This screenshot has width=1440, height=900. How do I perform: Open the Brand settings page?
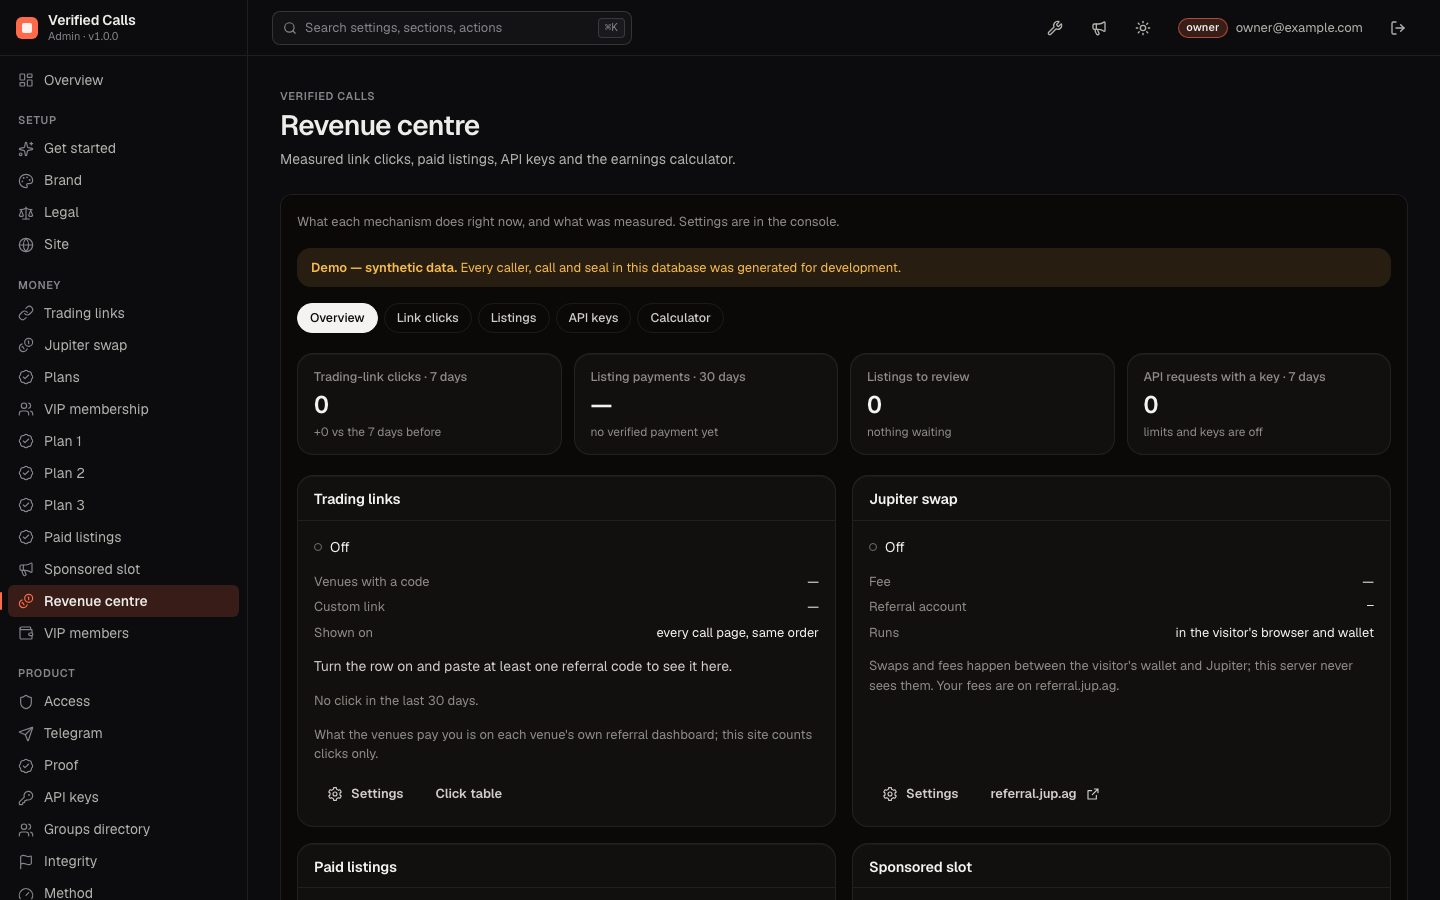(x=124, y=180)
